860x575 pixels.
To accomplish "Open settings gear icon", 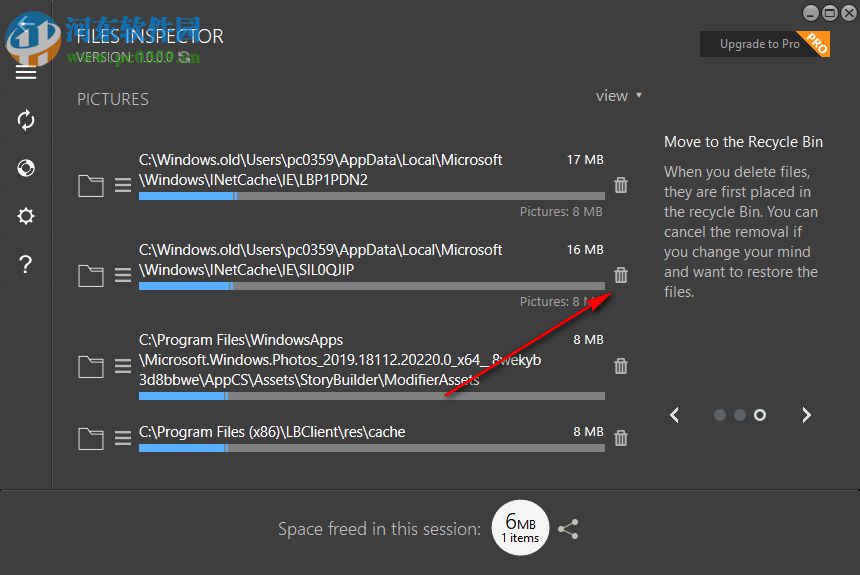I will pyautogui.click(x=26, y=216).
